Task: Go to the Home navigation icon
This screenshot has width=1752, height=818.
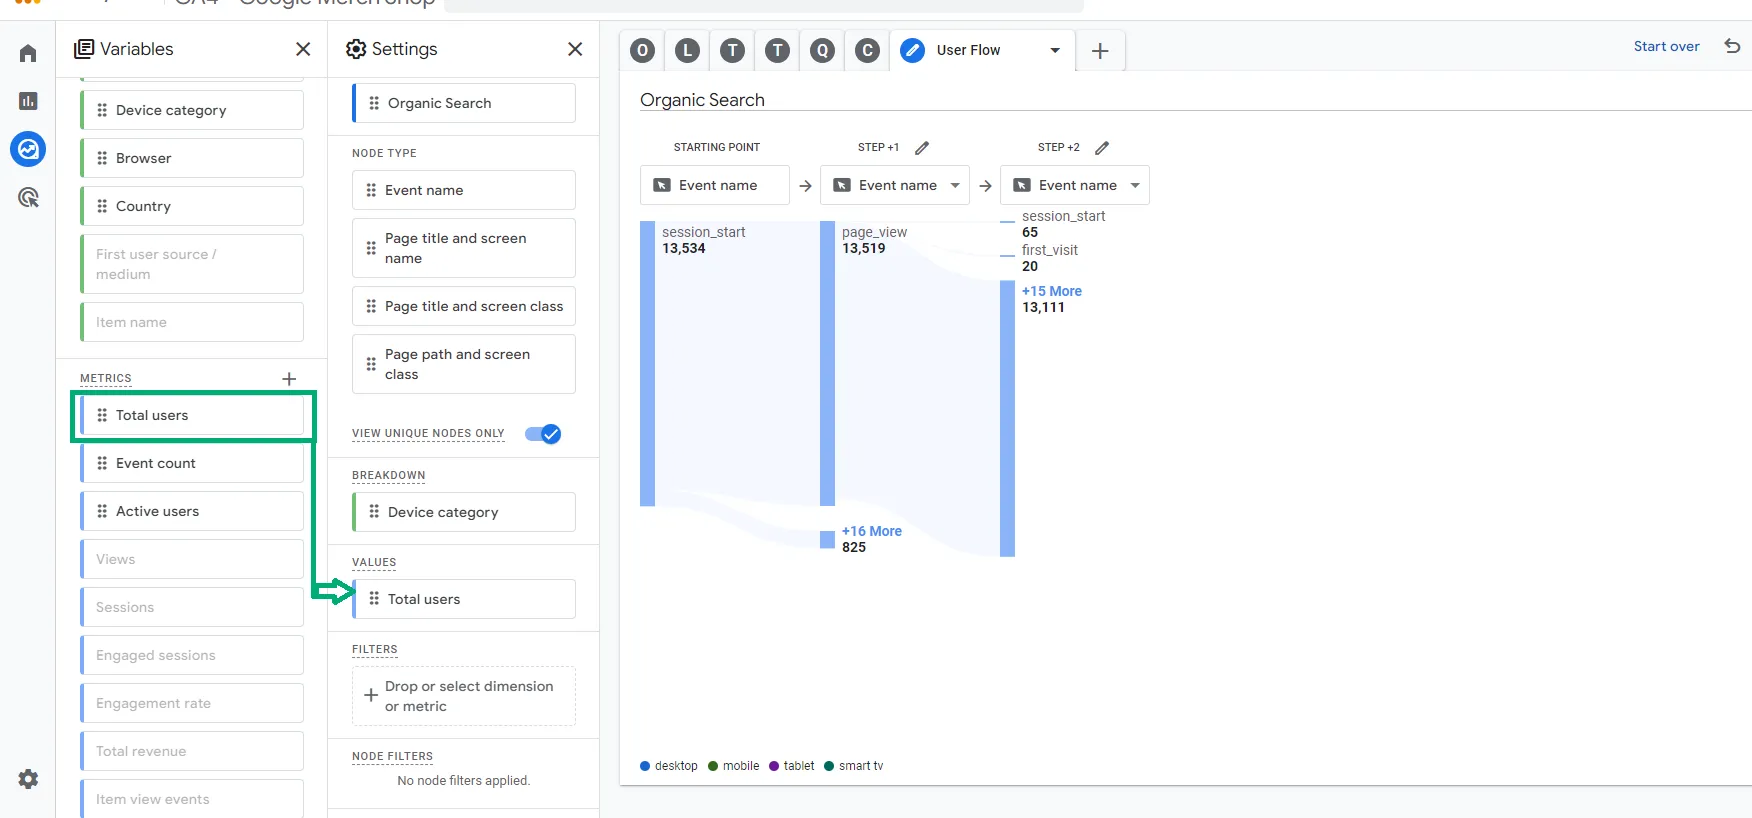Action: (28, 53)
